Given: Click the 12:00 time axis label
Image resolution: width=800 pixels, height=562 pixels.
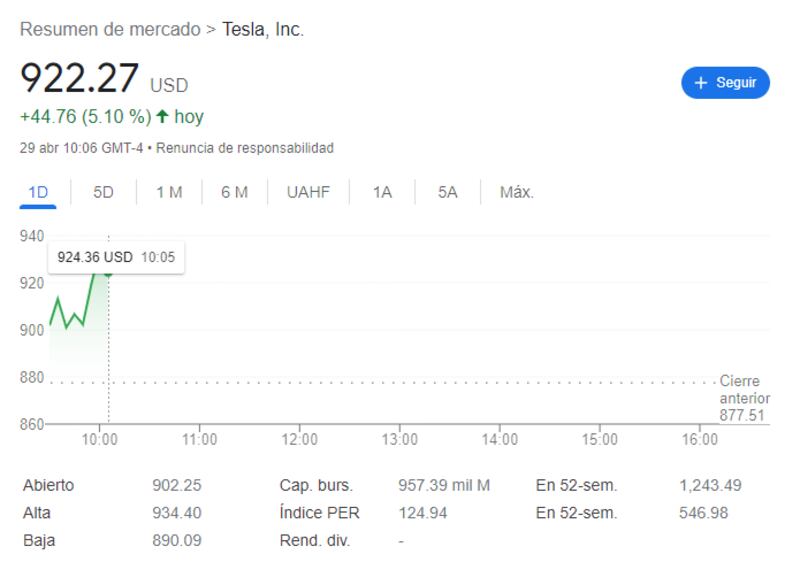Looking at the screenshot, I should tap(300, 440).
